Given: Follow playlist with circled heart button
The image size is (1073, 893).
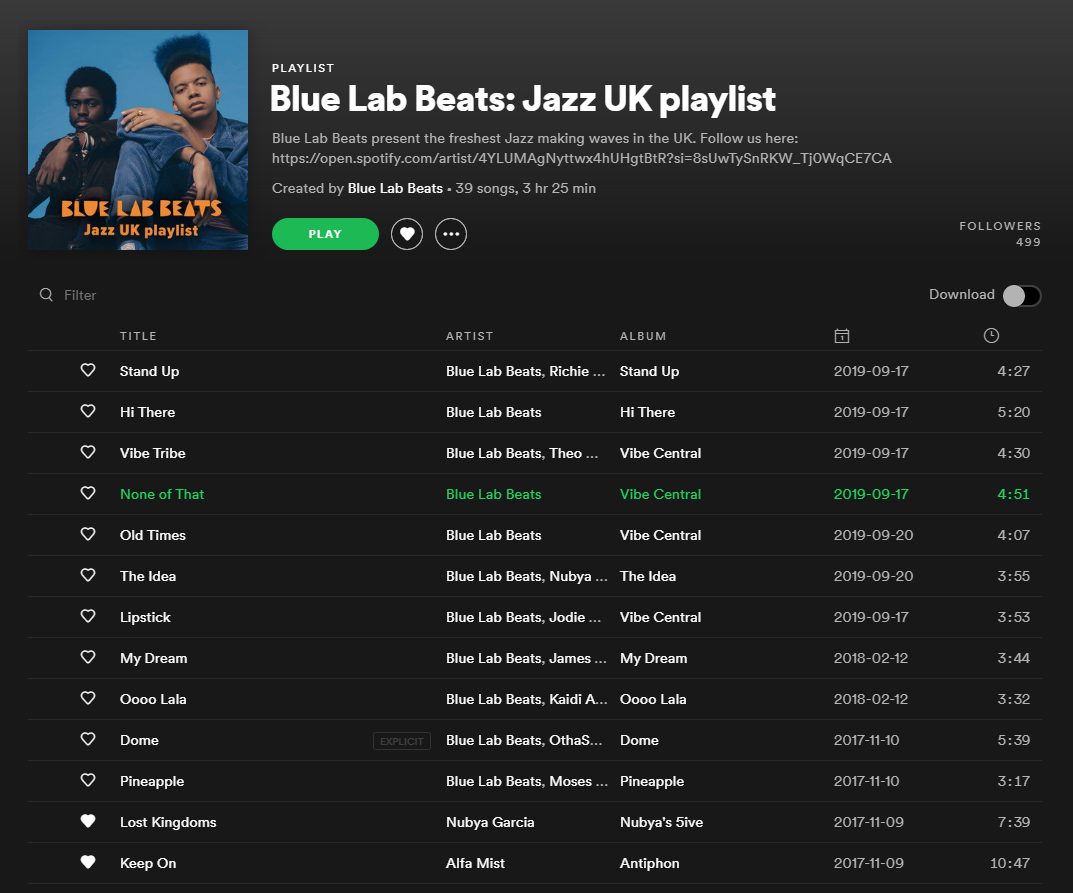Looking at the screenshot, I should click(x=407, y=234).
